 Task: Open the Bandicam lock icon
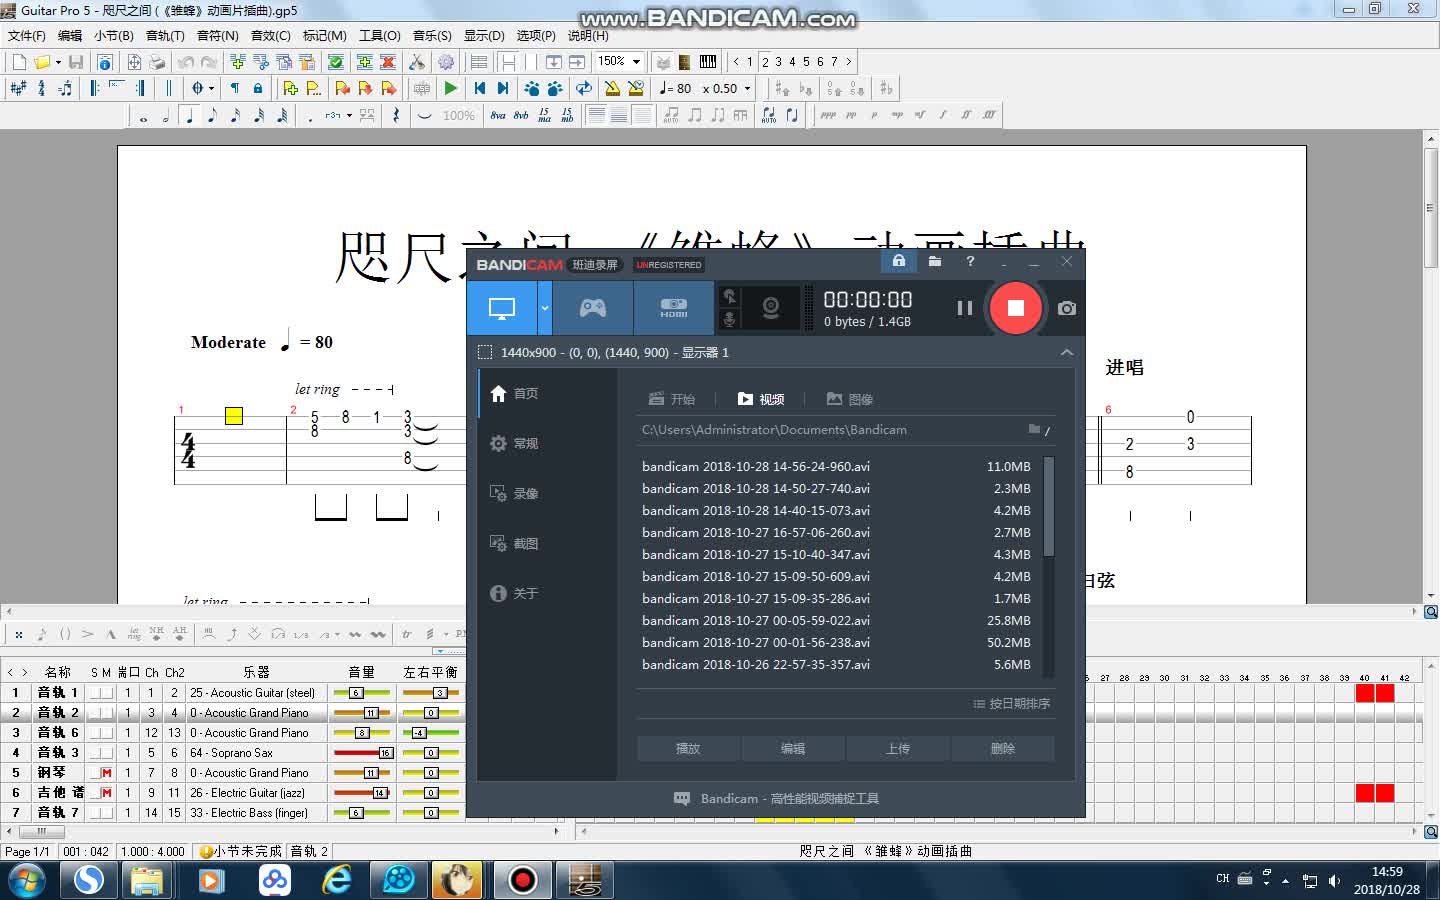[x=899, y=261]
